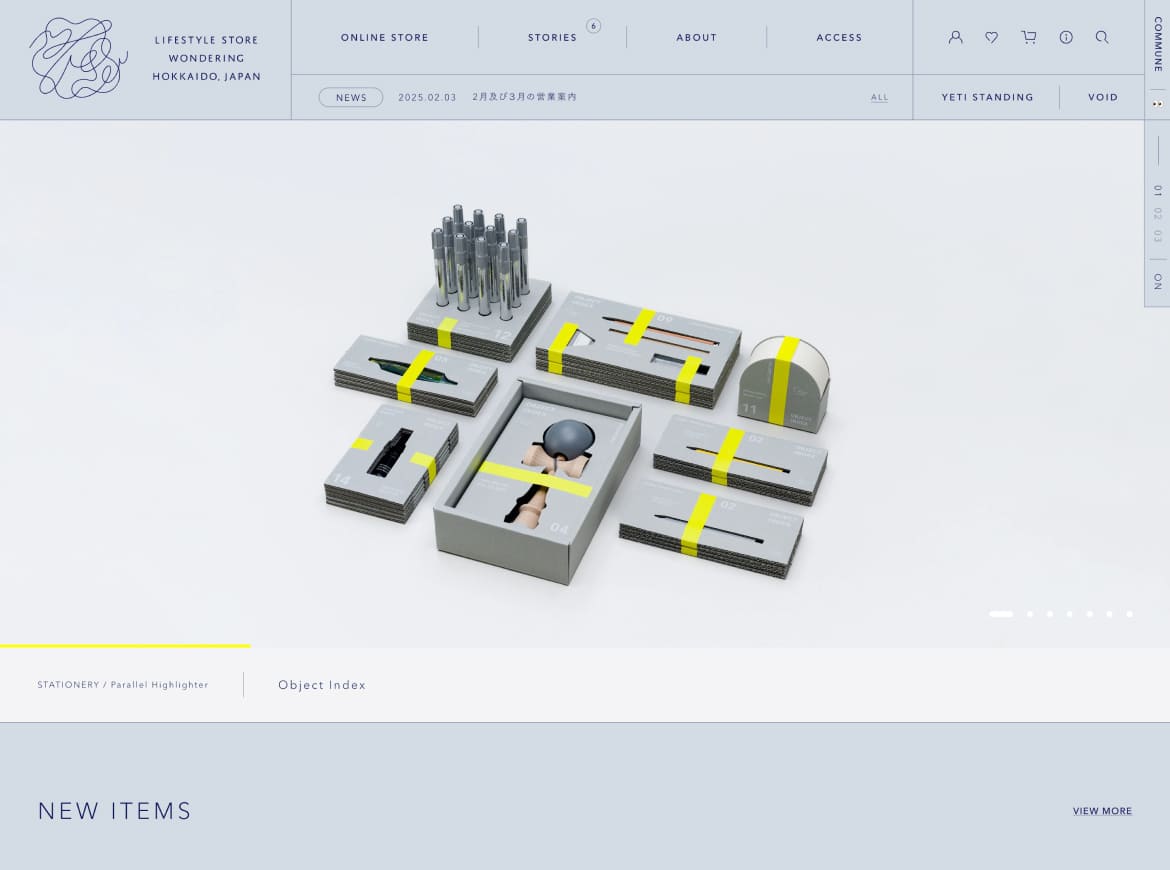Open the YETI STANDING link

[x=987, y=97]
